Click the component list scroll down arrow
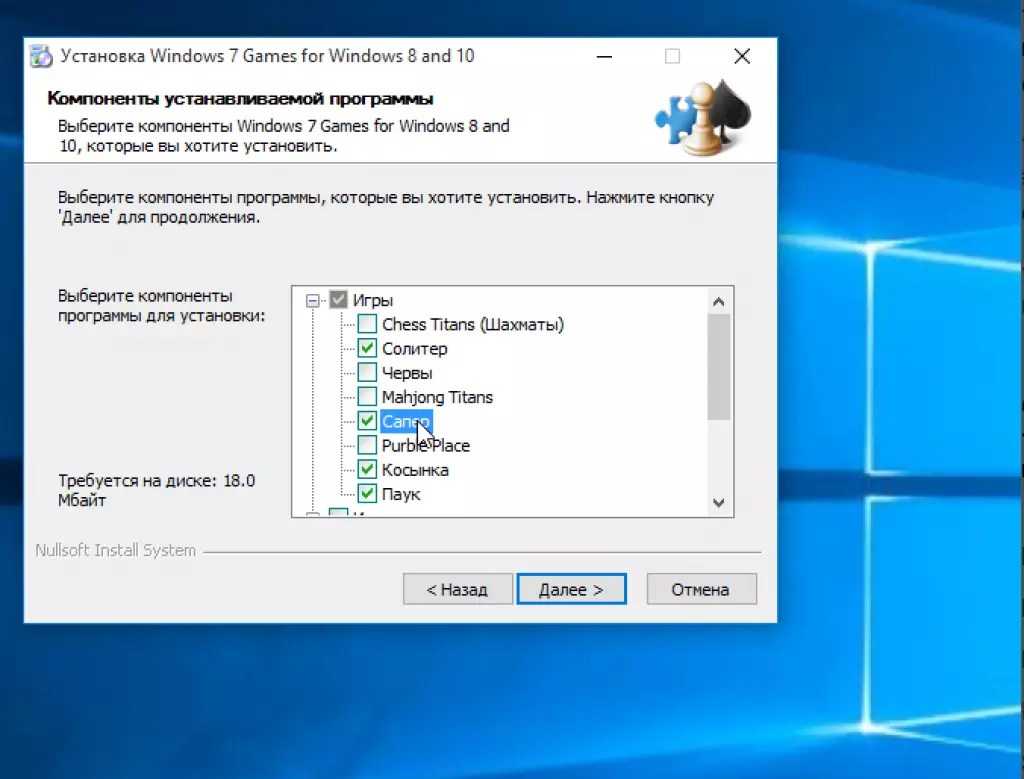1024x779 pixels. click(718, 503)
